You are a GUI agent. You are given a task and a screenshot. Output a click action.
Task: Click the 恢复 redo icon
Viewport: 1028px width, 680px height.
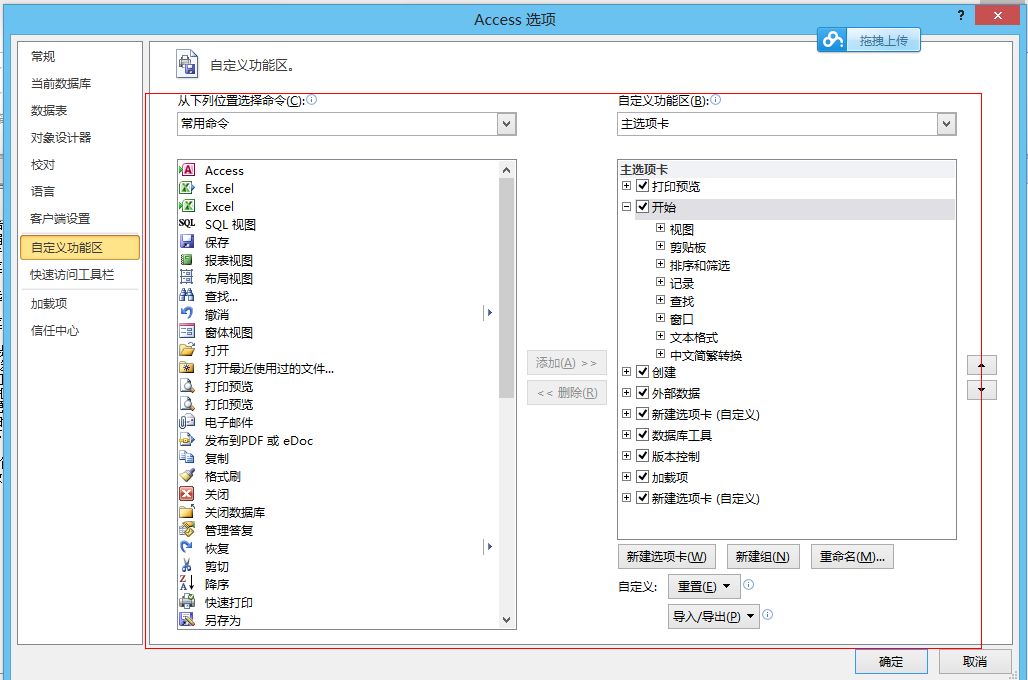pyautogui.click(x=187, y=548)
